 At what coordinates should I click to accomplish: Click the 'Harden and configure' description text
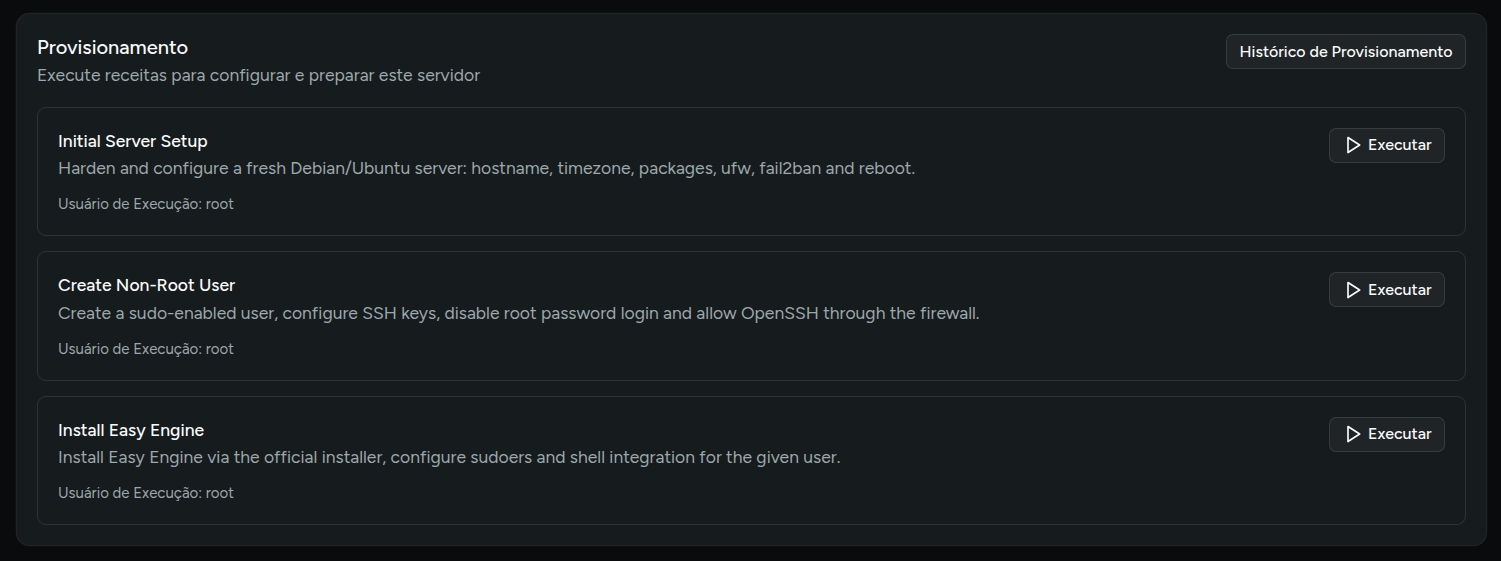pyautogui.click(x=486, y=168)
